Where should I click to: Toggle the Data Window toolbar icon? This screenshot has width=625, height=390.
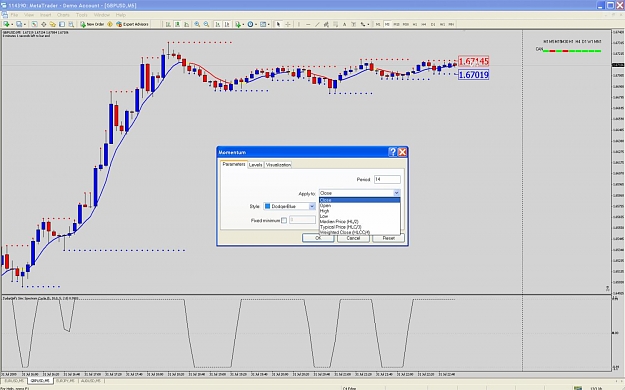43,24
